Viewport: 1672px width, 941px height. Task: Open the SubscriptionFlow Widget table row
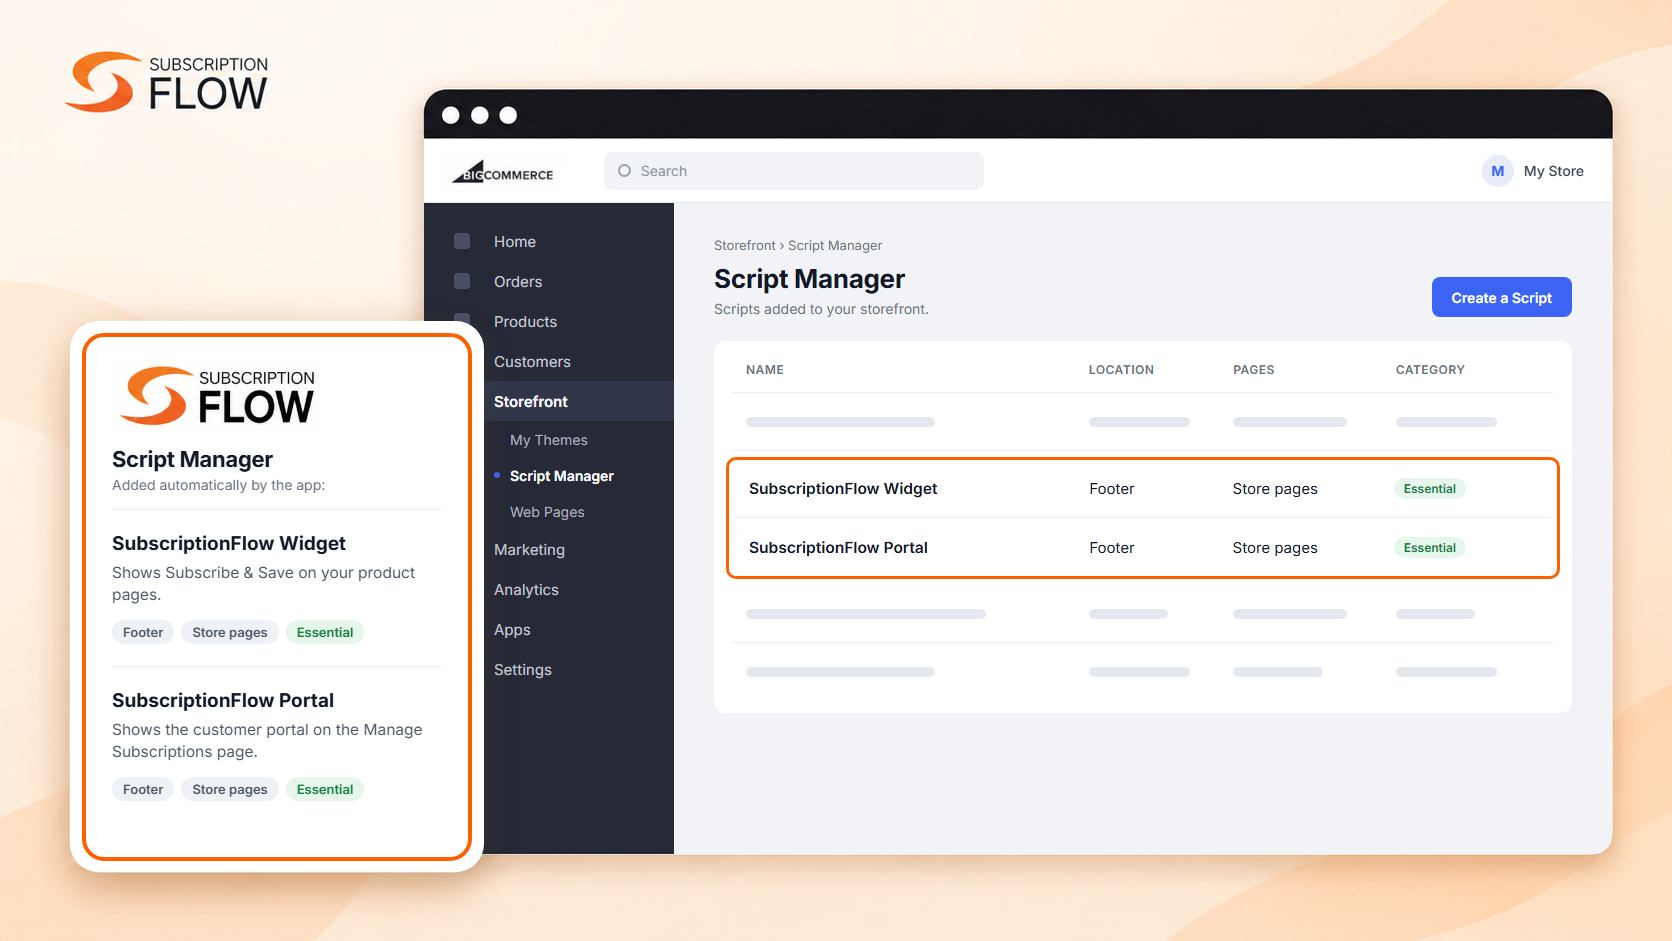(x=1142, y=489)
